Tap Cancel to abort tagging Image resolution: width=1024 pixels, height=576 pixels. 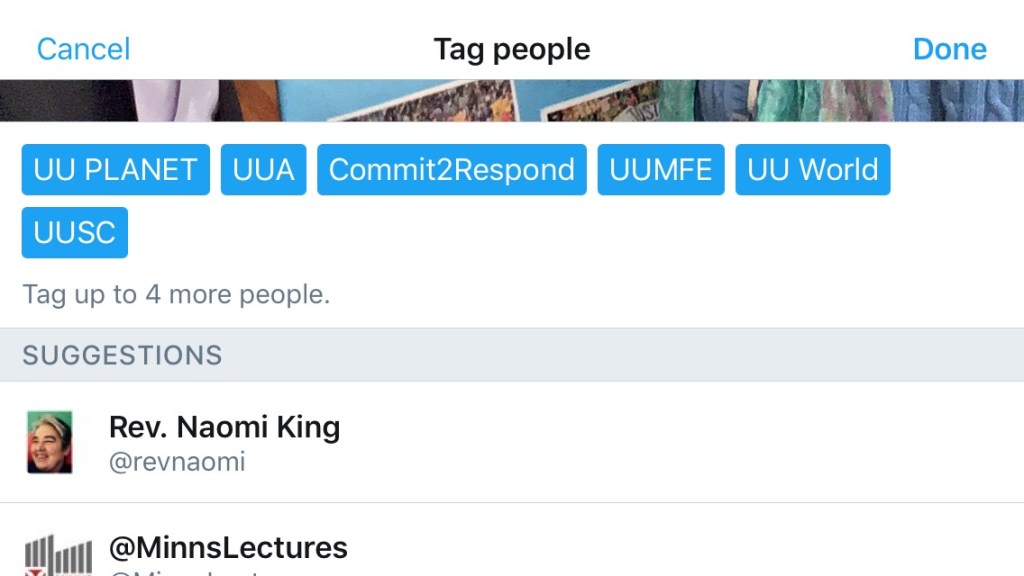coord(83,49)
